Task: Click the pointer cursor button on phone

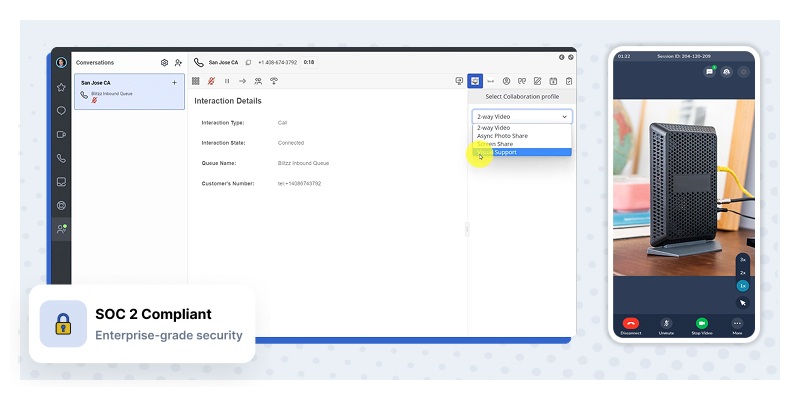Action: point(743,303)
